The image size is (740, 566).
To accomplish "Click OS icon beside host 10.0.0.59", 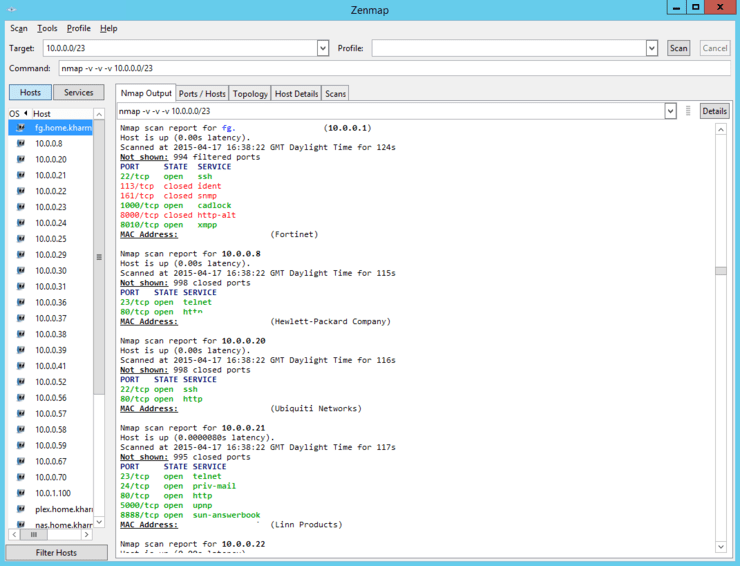I will [x=21, y=445].
